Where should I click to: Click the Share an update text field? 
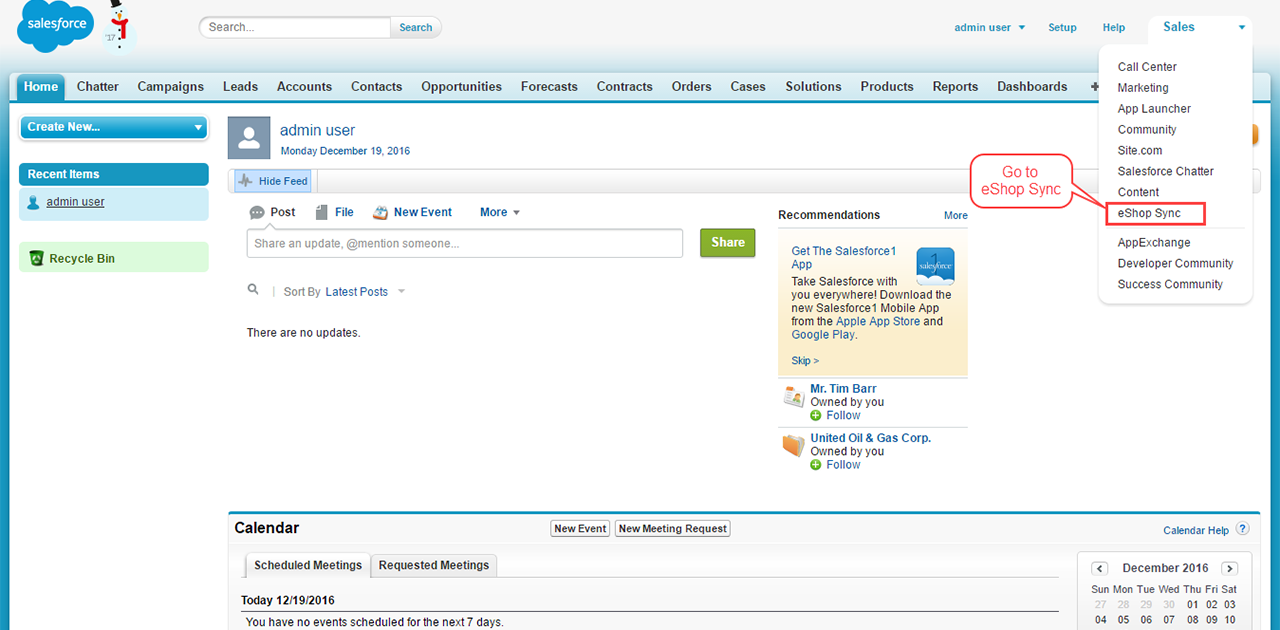(x=464, y=243)
